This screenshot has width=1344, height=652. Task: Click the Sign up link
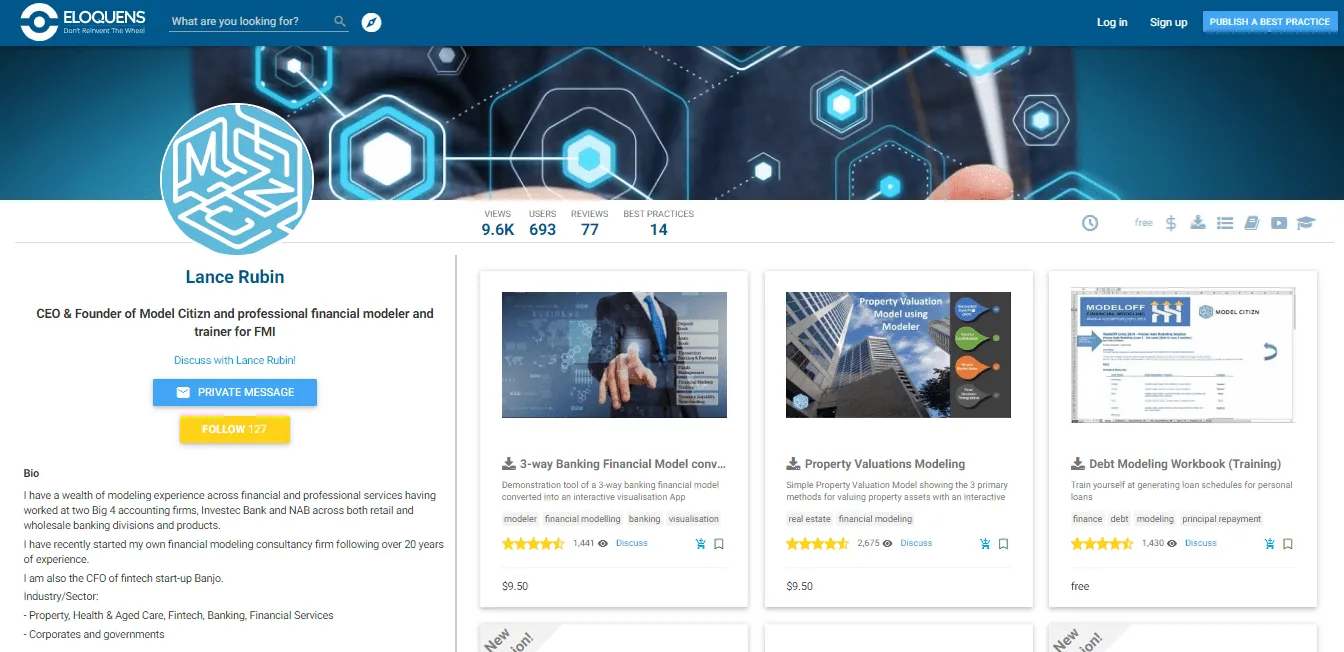(x=1168, y=22)
